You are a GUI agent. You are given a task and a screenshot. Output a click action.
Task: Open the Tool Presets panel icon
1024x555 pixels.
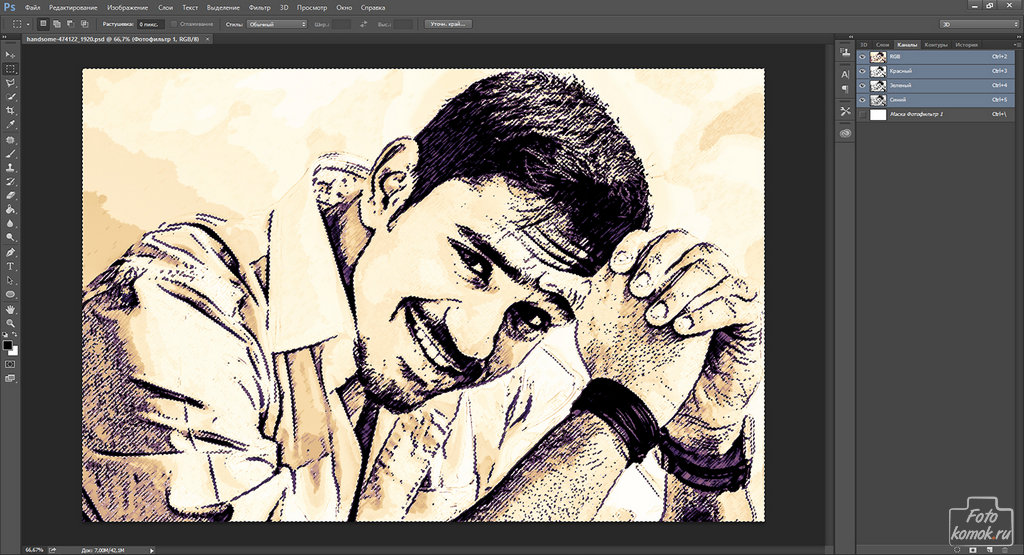[x=845, y=111]
